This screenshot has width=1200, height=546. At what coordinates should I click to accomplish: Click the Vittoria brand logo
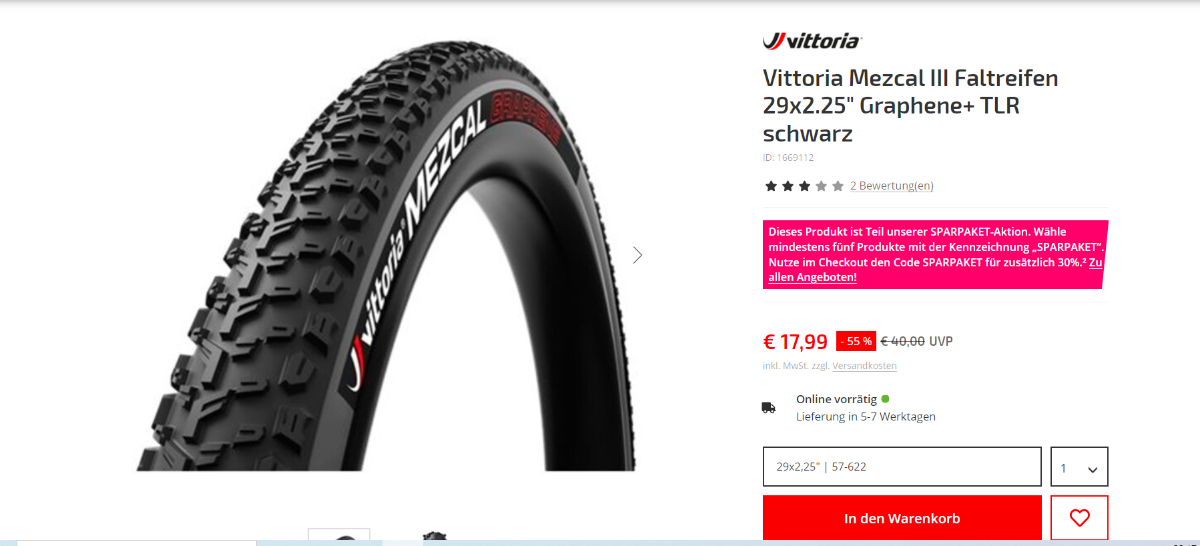[812, 40]
